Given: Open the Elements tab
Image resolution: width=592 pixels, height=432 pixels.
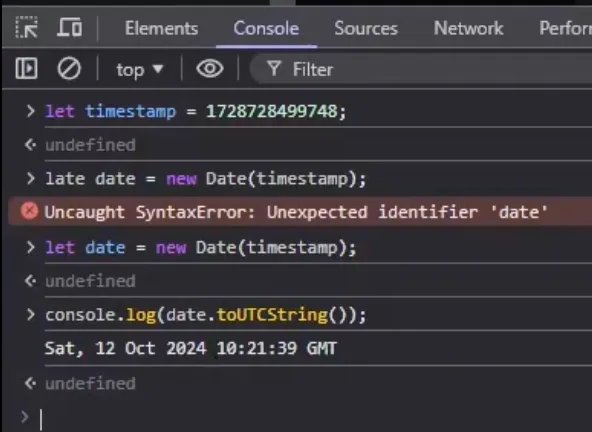Looking at the screenshot, I should point(161,28).
